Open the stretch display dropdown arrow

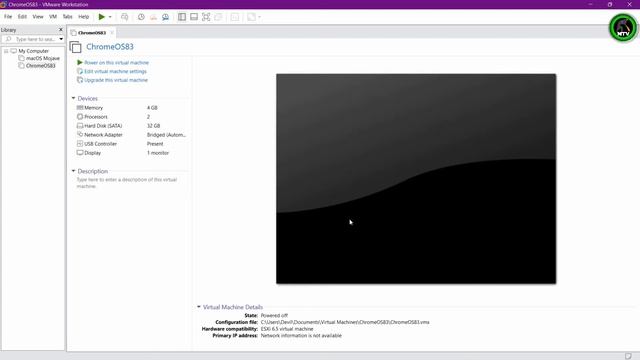259,17
